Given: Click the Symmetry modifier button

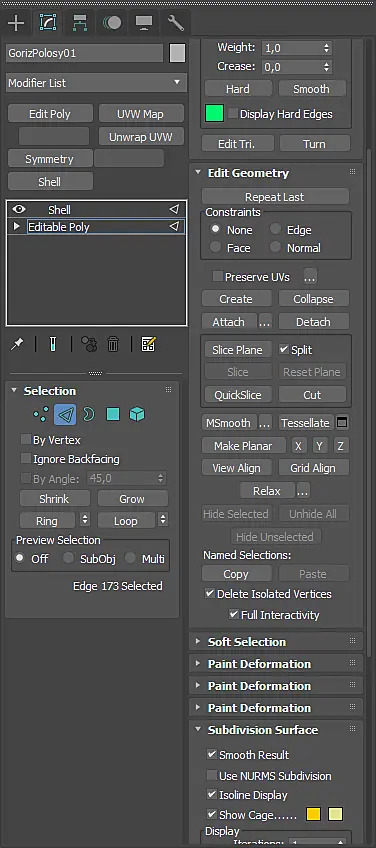Looking at the screenshot, I should coord(49,159).
